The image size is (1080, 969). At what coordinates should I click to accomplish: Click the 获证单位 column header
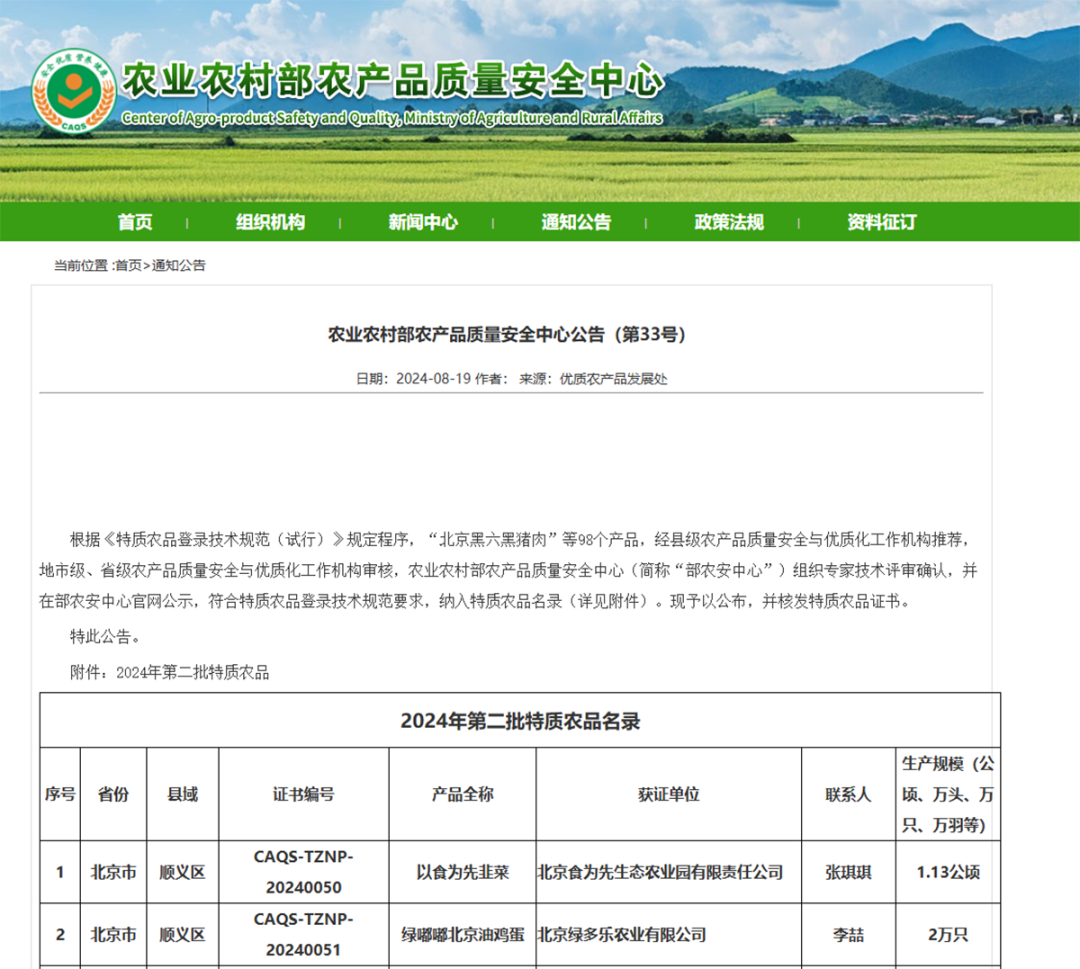pyautogui.click(x=668, y=794)
